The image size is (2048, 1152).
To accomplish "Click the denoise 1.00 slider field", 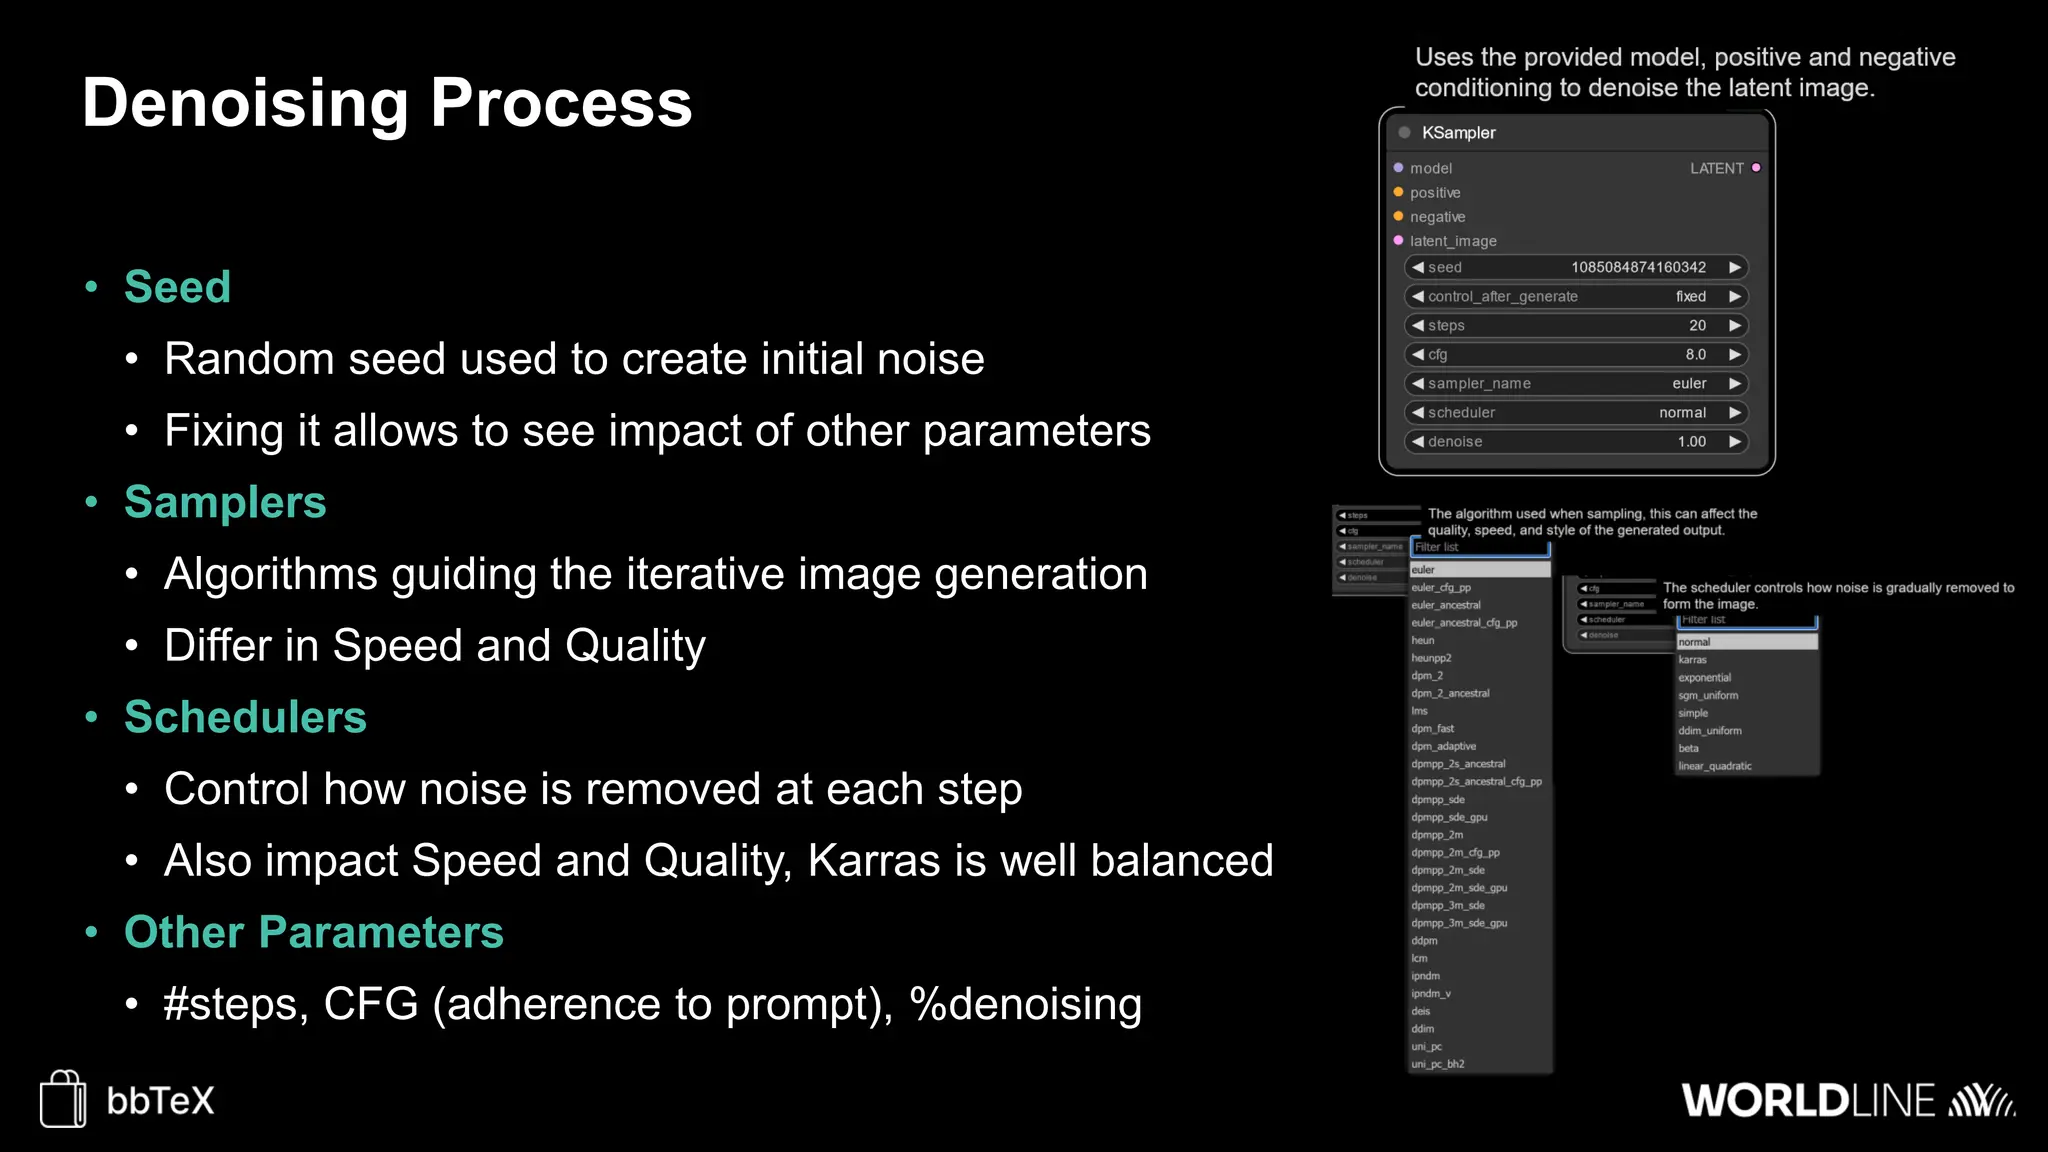I will [x=1576, y=441].
